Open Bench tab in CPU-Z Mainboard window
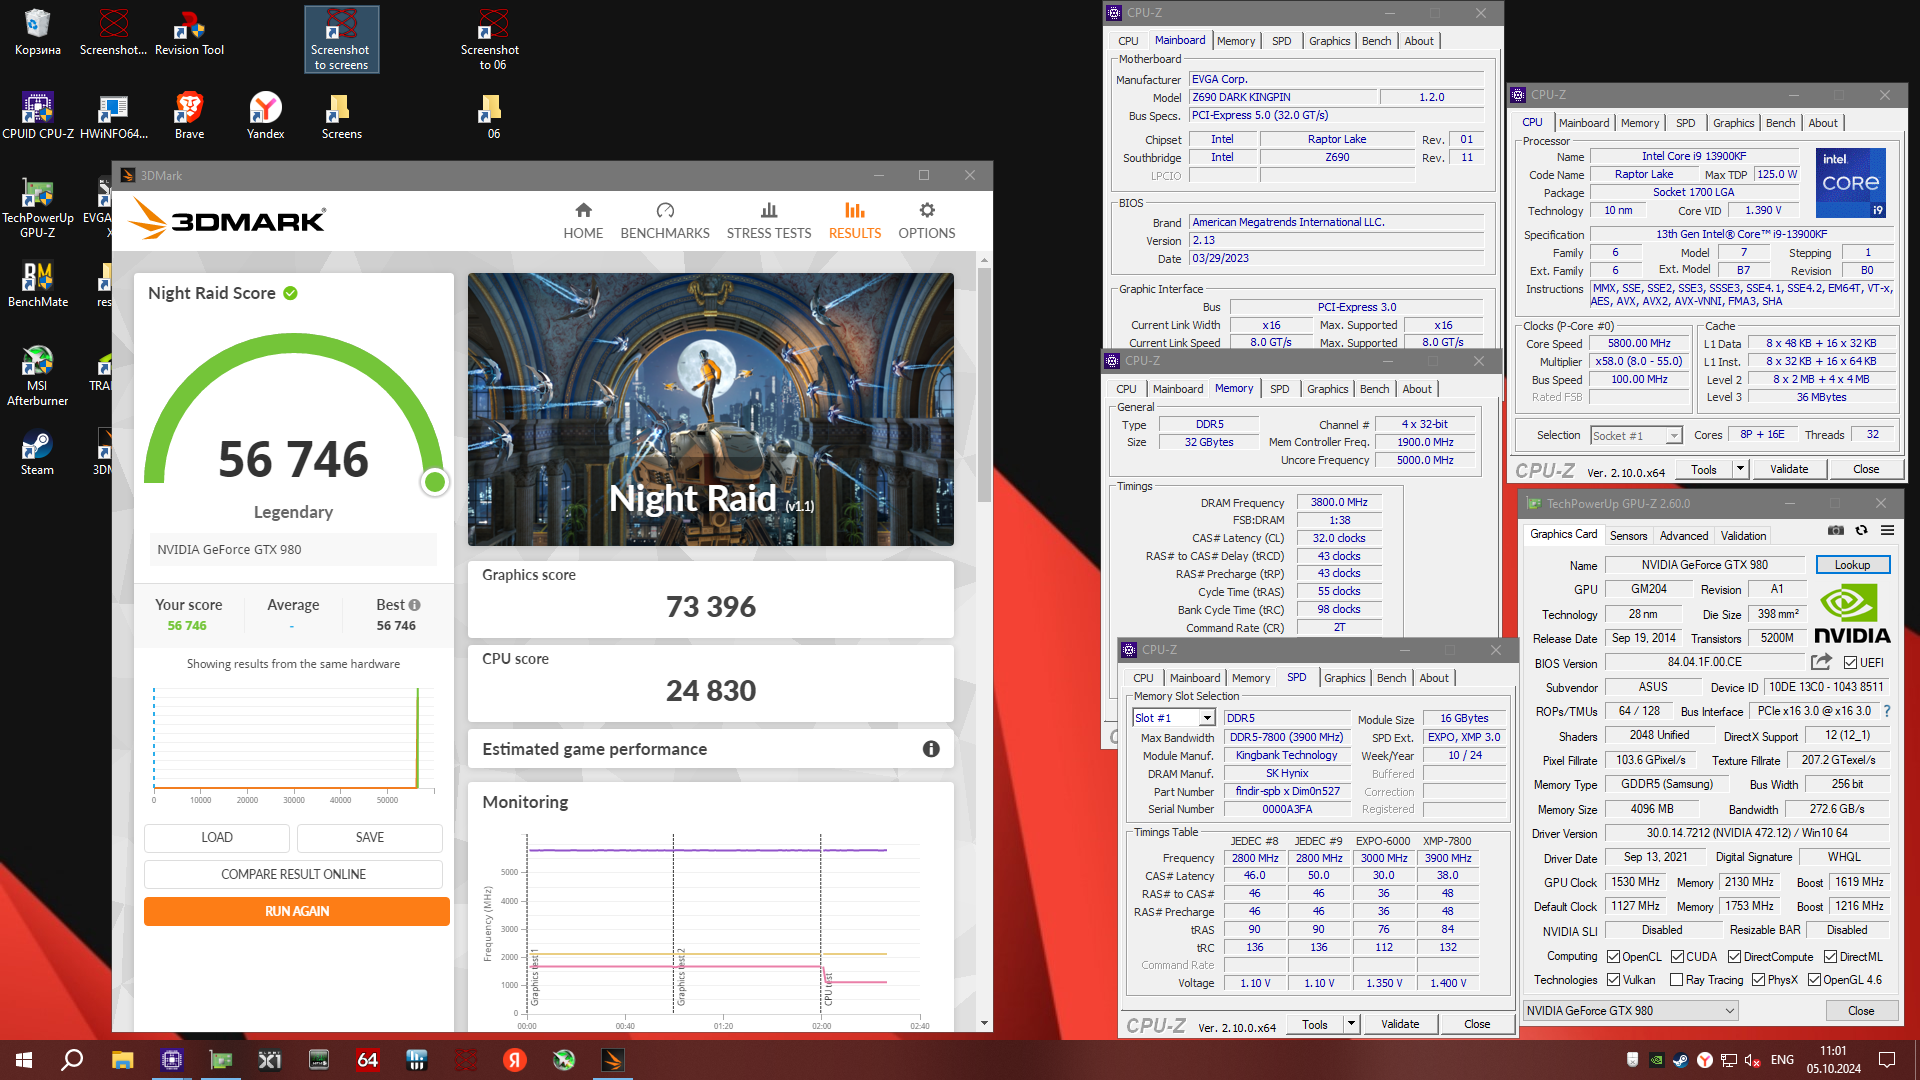Image resolution: width=1920 pixels, height=1080 pixels. 1377,41
